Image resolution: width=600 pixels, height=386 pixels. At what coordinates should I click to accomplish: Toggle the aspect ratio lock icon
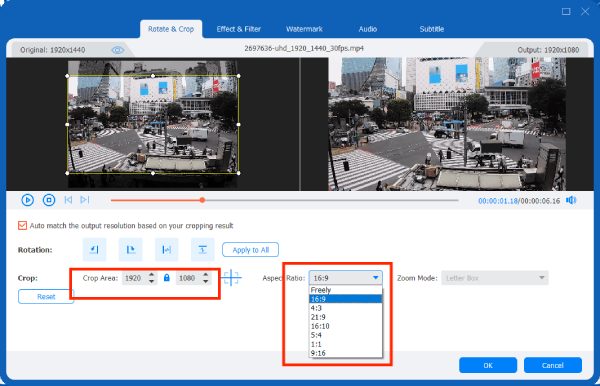[166, 278]
